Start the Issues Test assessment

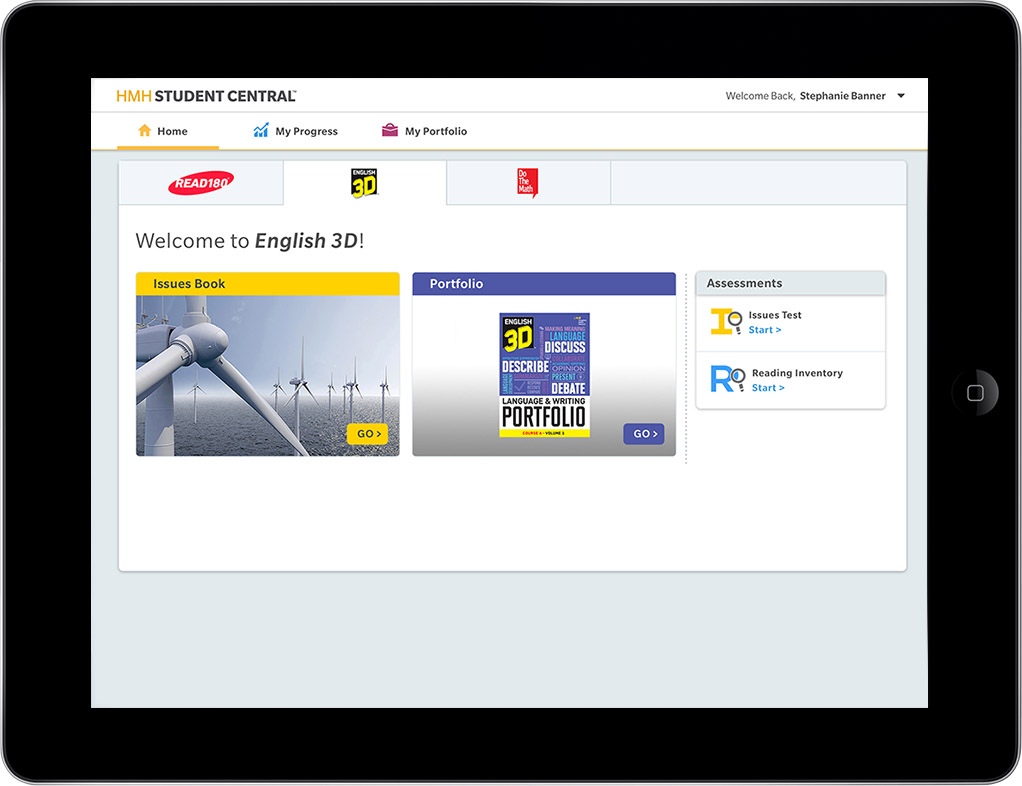coord(765,330)
